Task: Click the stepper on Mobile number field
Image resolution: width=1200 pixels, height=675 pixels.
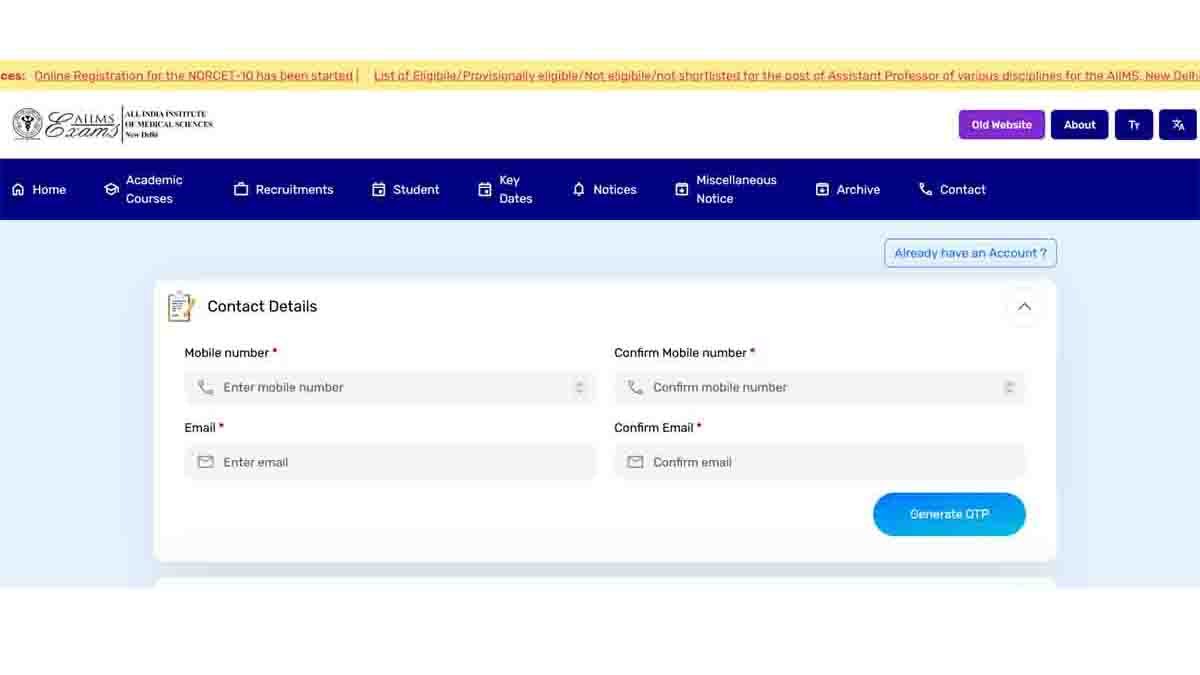Action: point(580,387)
